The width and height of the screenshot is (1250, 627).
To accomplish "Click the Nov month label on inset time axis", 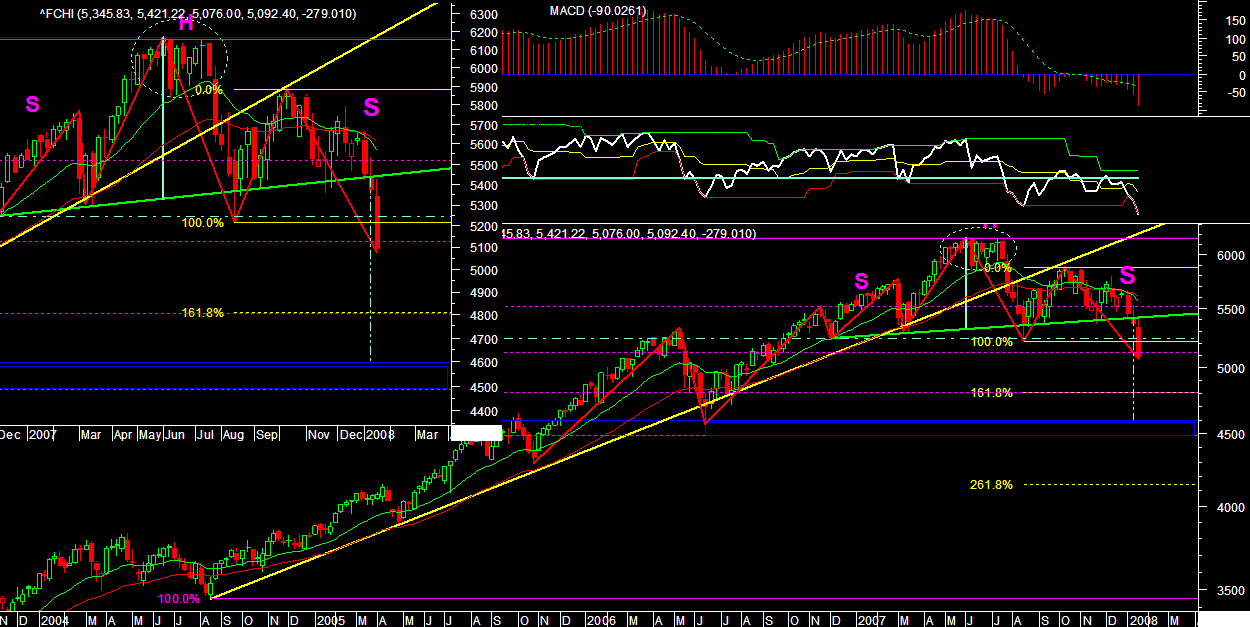I will [319, 435].
